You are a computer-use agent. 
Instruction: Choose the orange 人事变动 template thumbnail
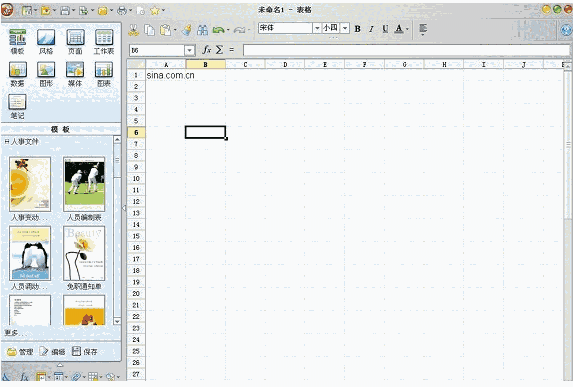tap(30, 184)
